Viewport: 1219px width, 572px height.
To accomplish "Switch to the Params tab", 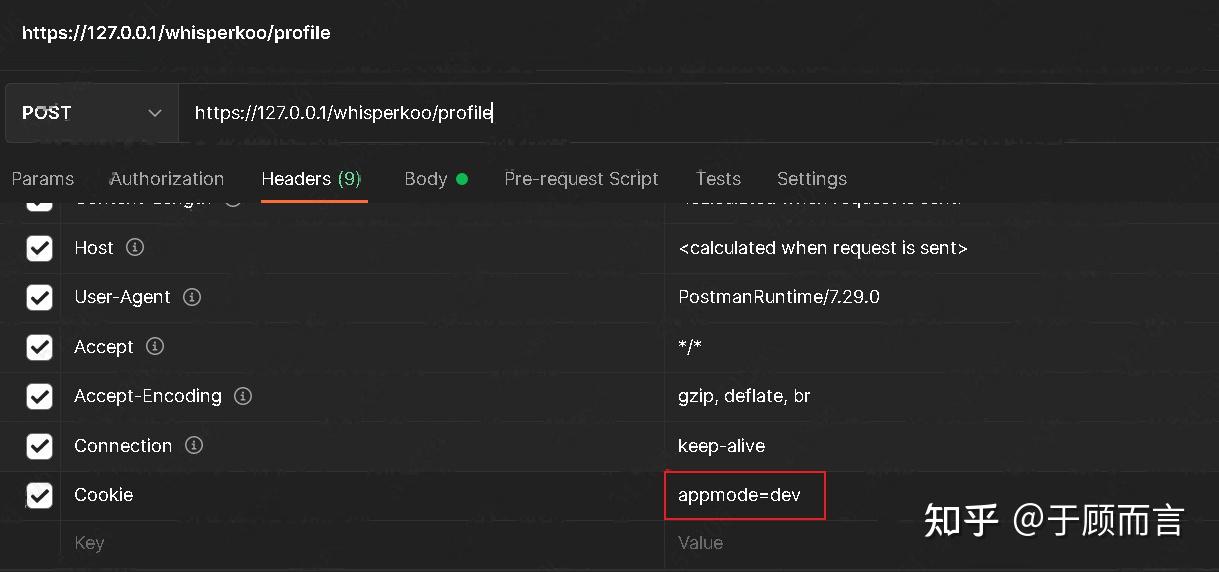I will coord(43,179).
